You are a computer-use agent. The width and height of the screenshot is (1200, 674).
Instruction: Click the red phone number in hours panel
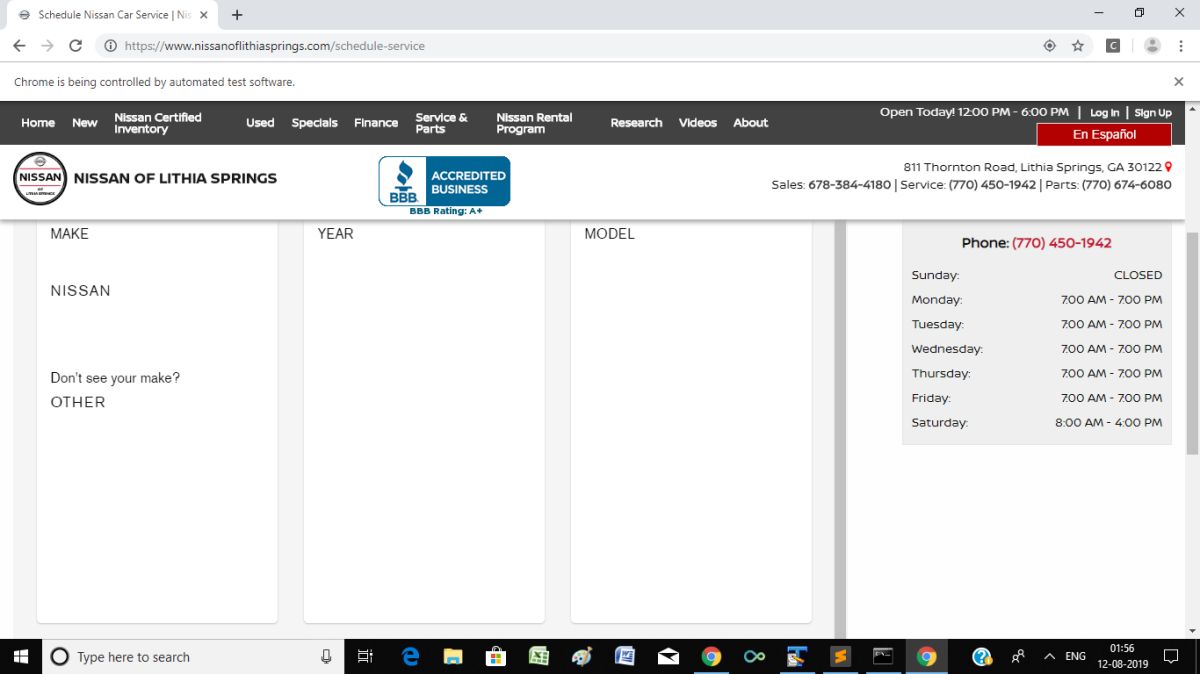point(1061,243)
